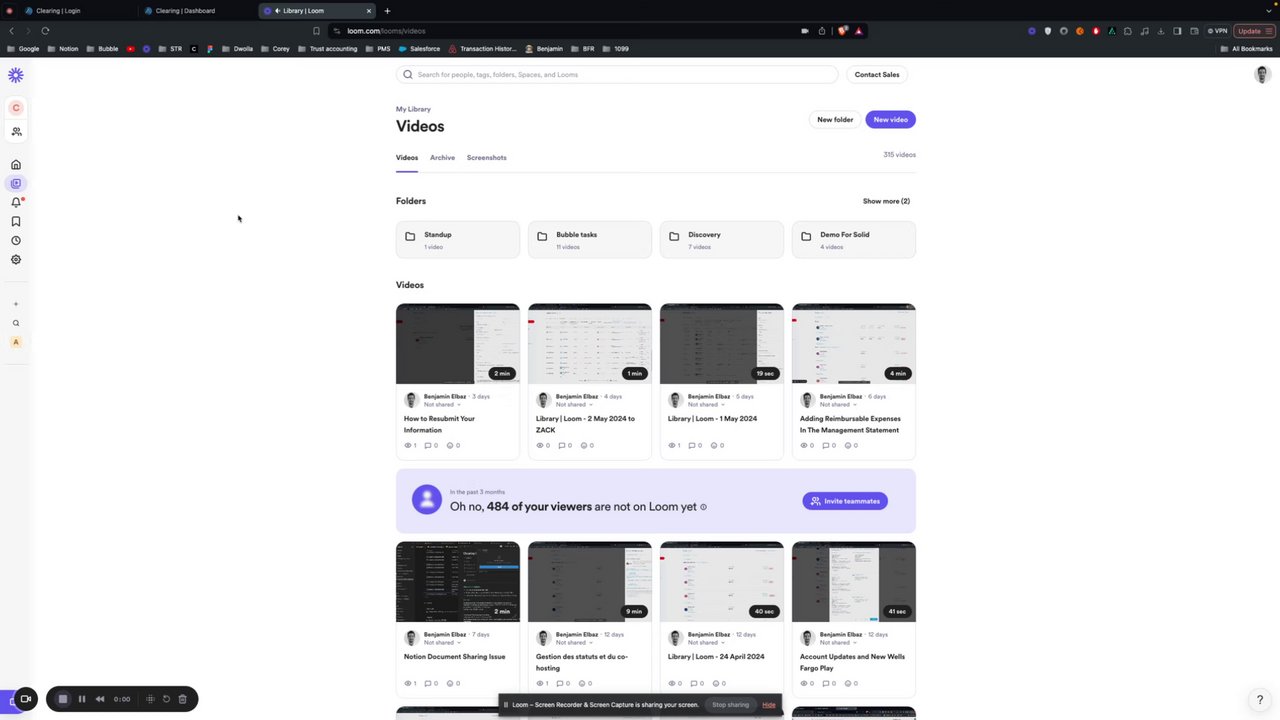Open Loom home from sidebar

point(16,165)
